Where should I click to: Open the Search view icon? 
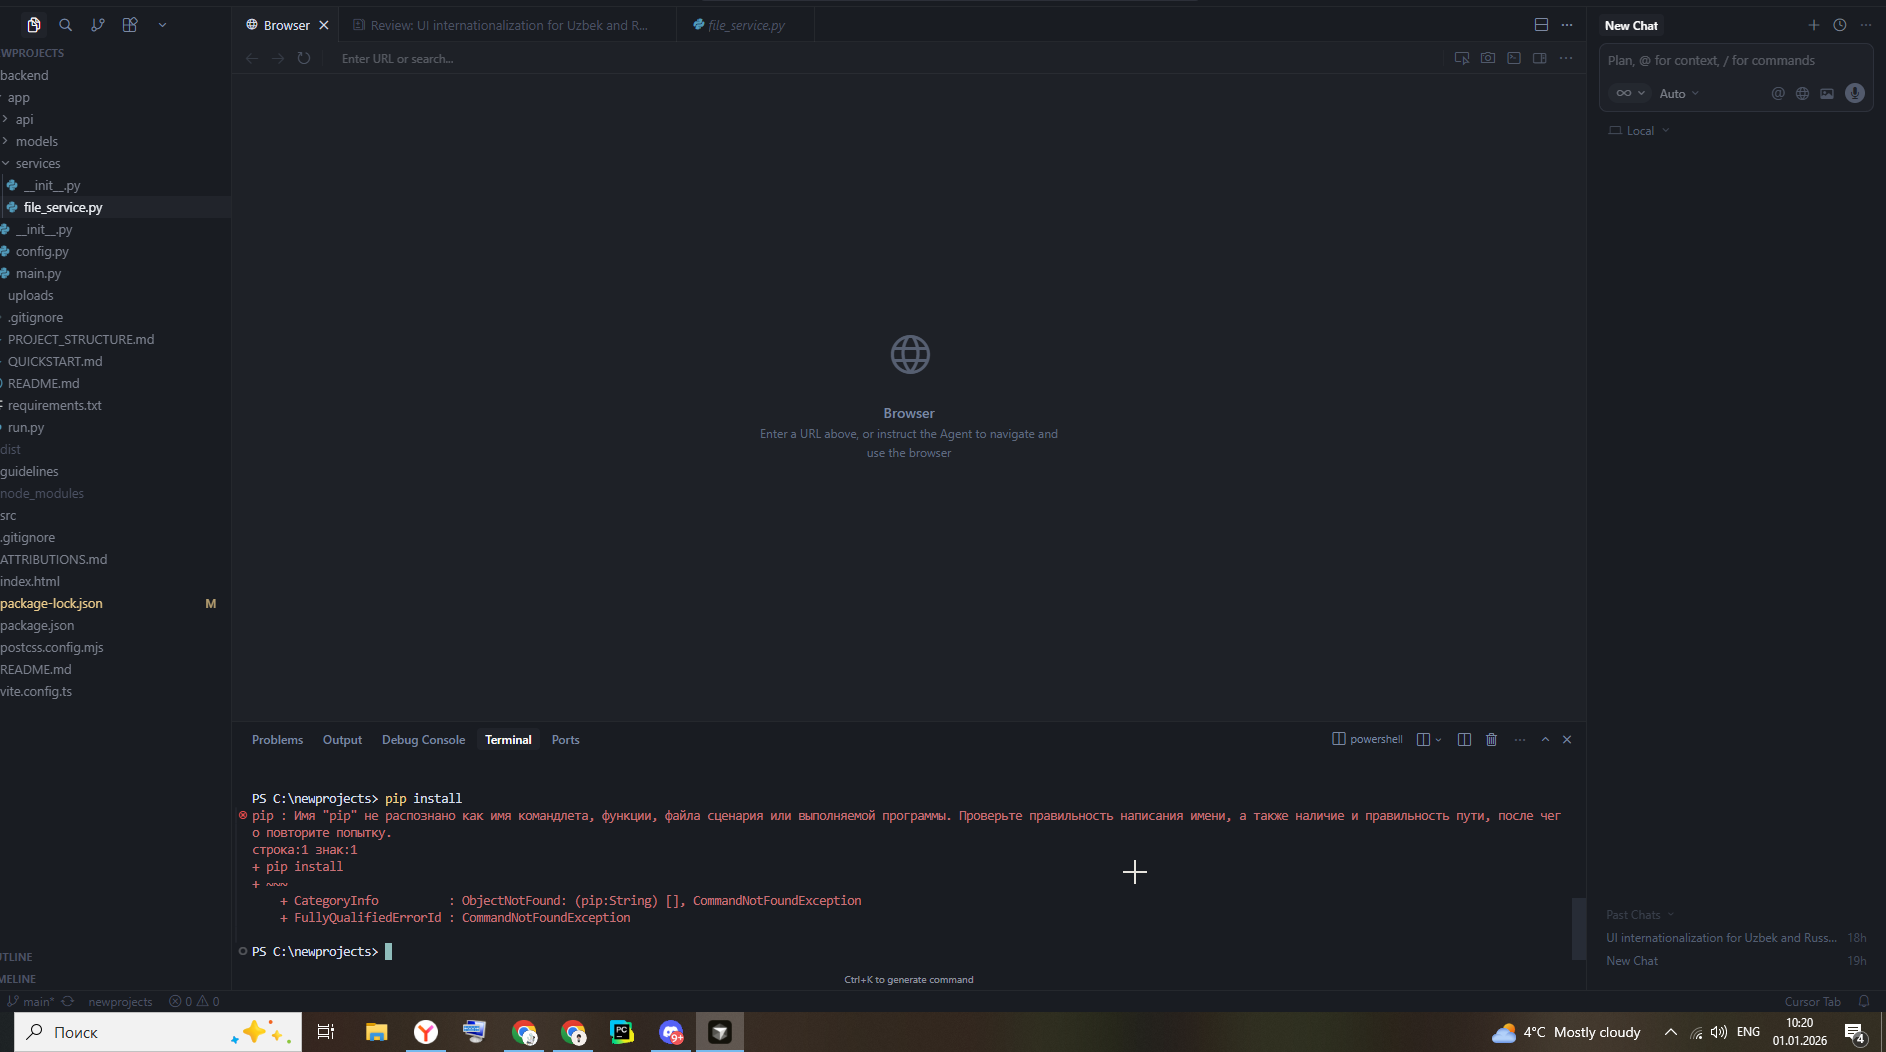tap(66, 25)
